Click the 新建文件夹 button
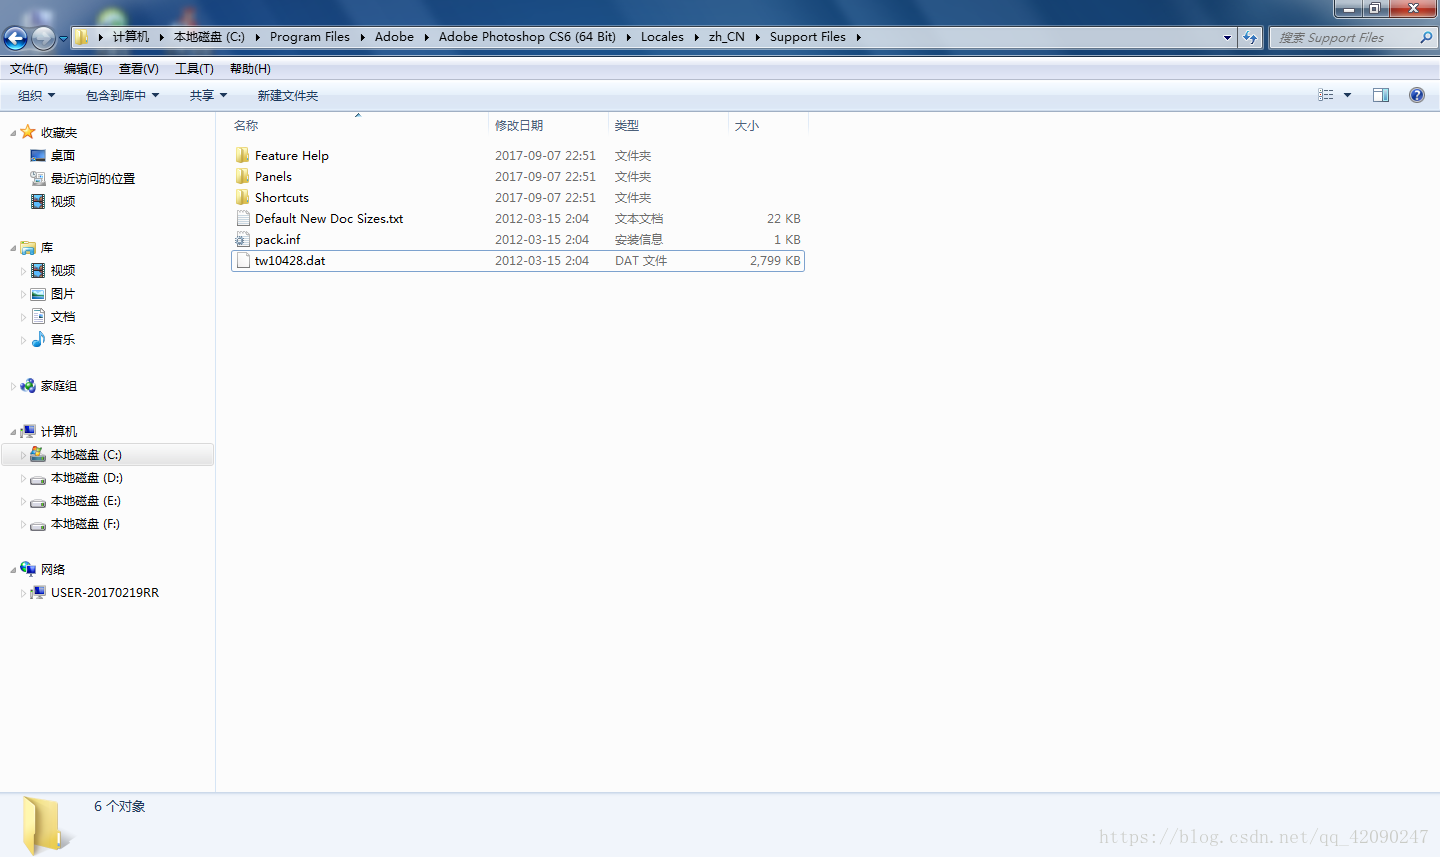 288,95
